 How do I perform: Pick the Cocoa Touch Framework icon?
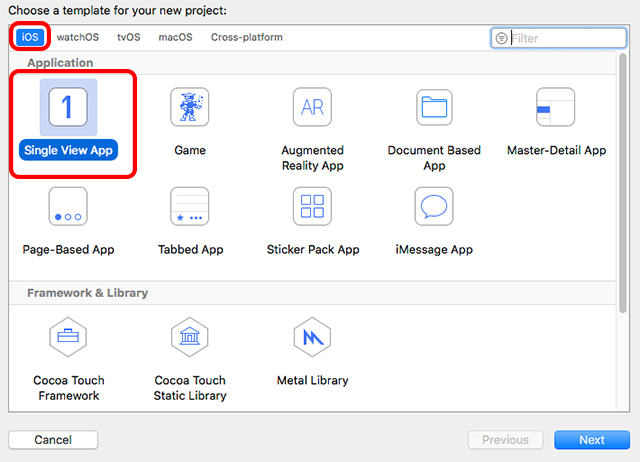[x=68, y=337]
